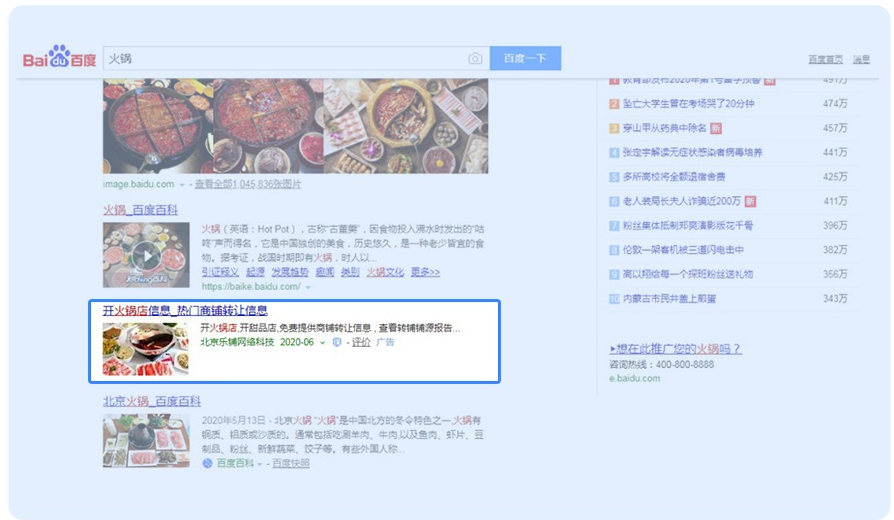Click the 百度一下 search button
This screenshot has height=520, width=894.
coord(525,58)
